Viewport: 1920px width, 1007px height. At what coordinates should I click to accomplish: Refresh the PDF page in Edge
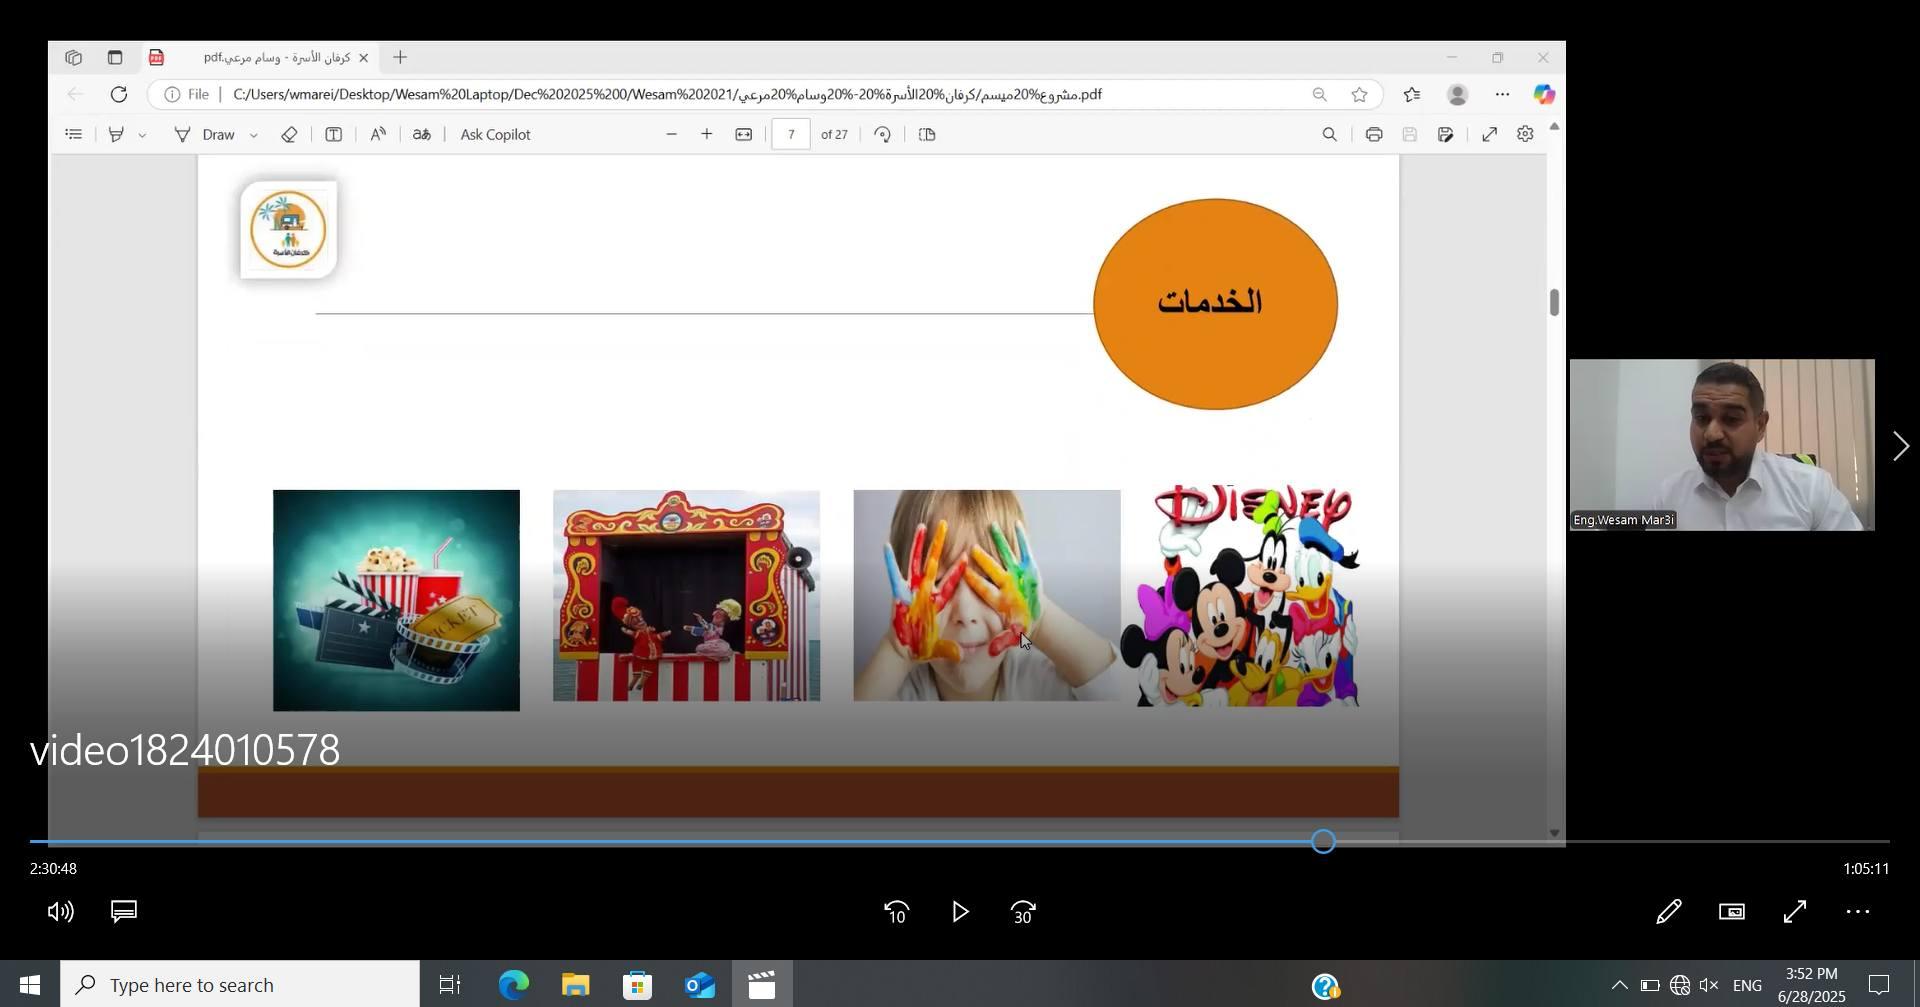tap(118, 94)
